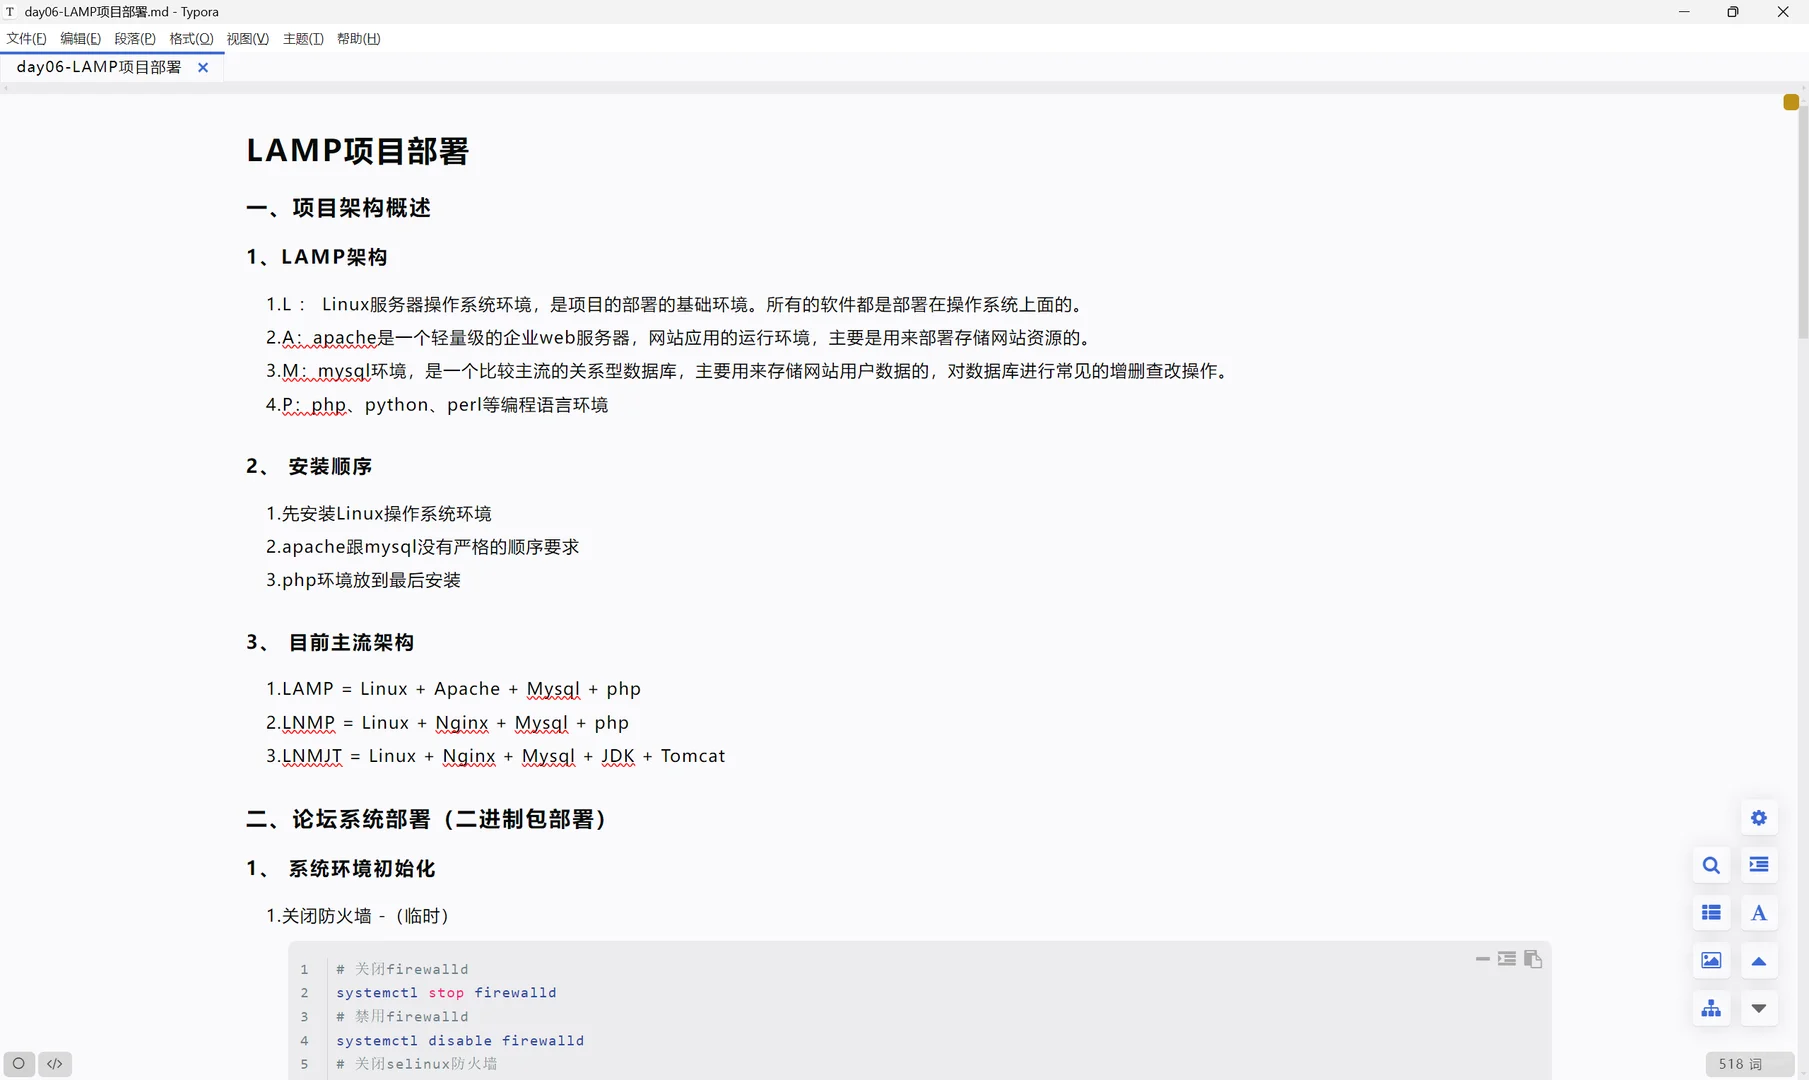The width and height of the screenshot is (1809, 1080).
Task: Click the blue hierarchy diagram icon
Action: [x=1711, y=1008]
